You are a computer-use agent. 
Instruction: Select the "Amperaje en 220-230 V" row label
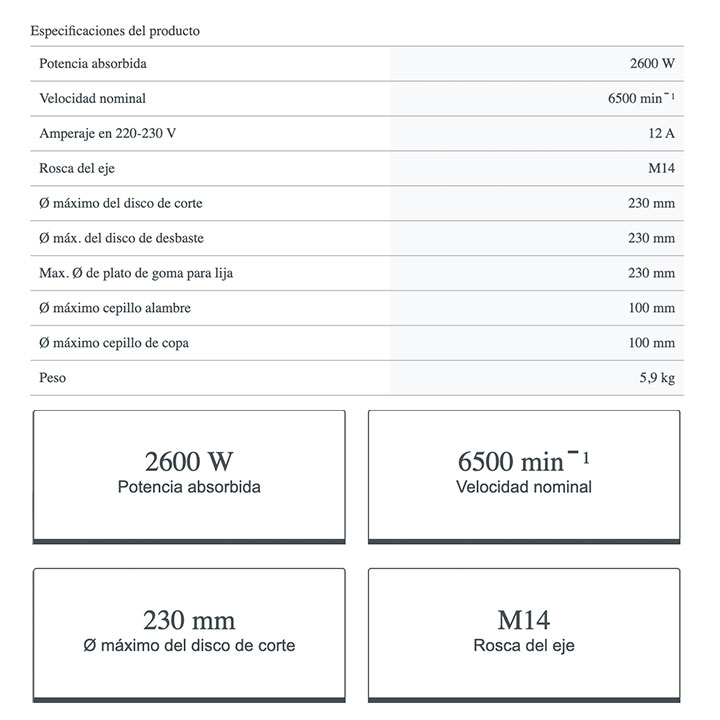108,134
